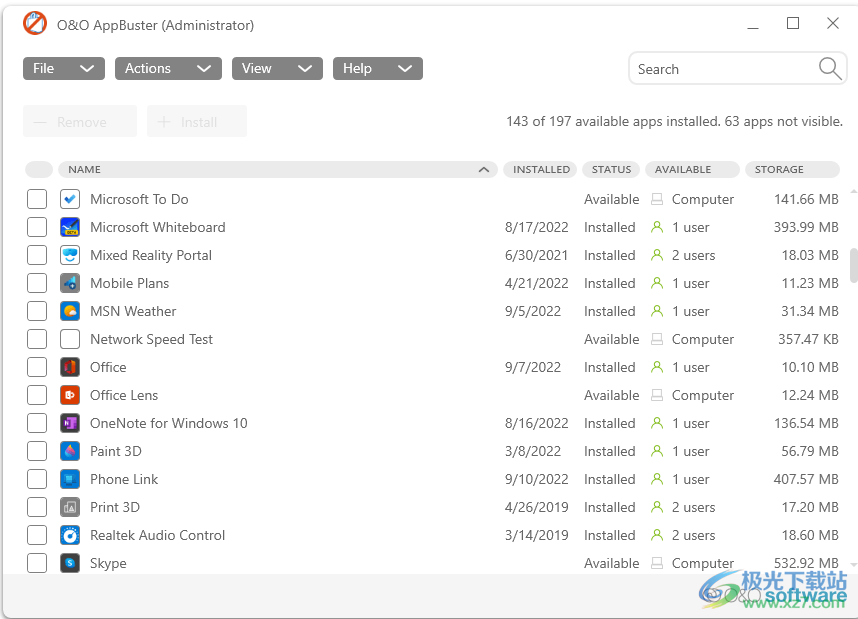Focus the Search input field
The height and width of the screenshot is (619, 858).
(737, 69)
